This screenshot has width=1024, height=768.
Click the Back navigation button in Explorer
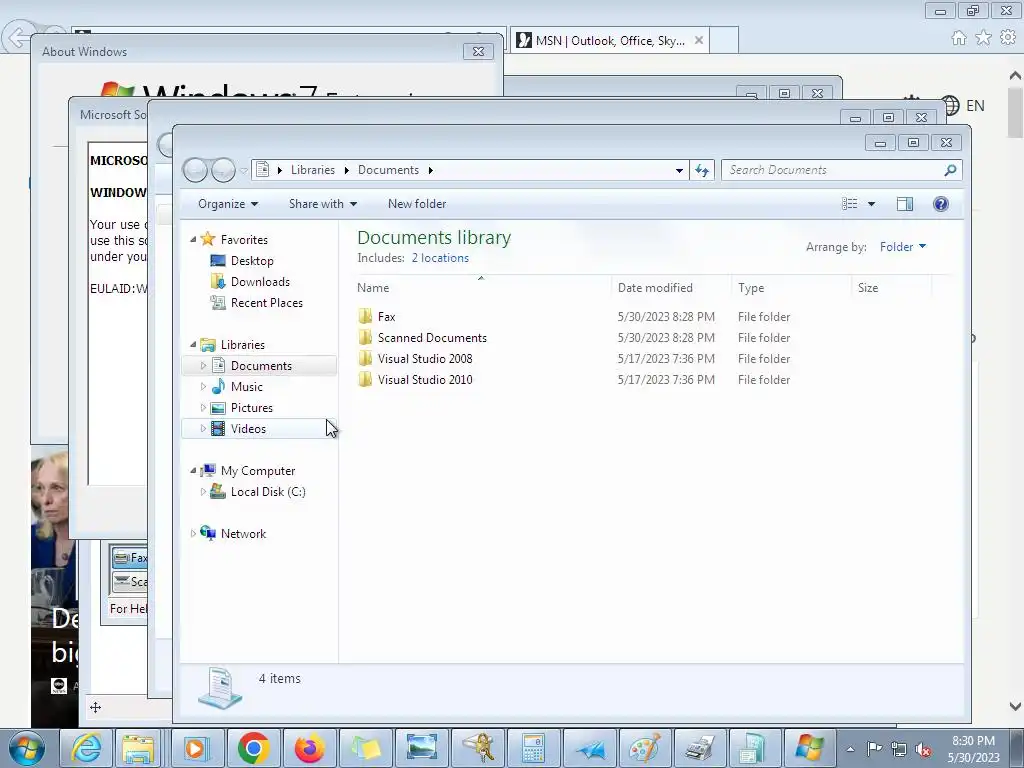pos(195,170)
